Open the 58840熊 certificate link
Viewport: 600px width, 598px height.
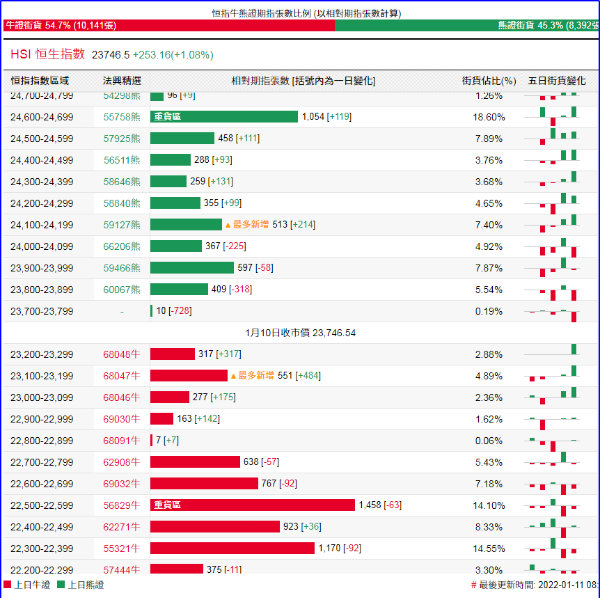(122, 203)
